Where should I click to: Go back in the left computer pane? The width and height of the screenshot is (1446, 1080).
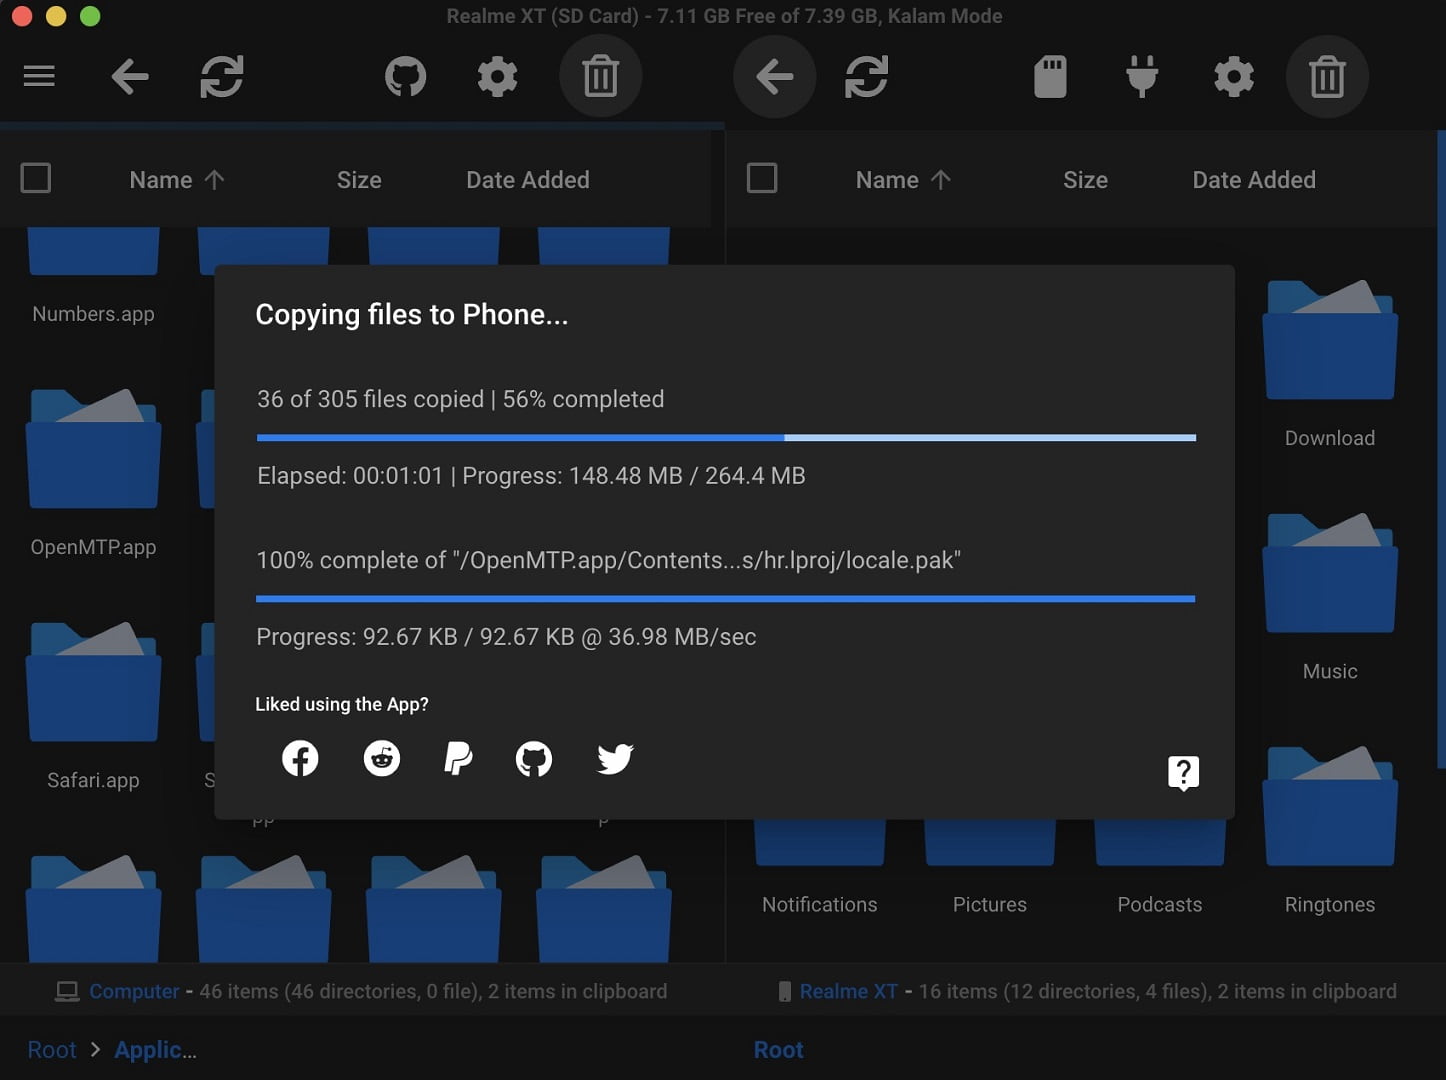(x=130, y=76)
